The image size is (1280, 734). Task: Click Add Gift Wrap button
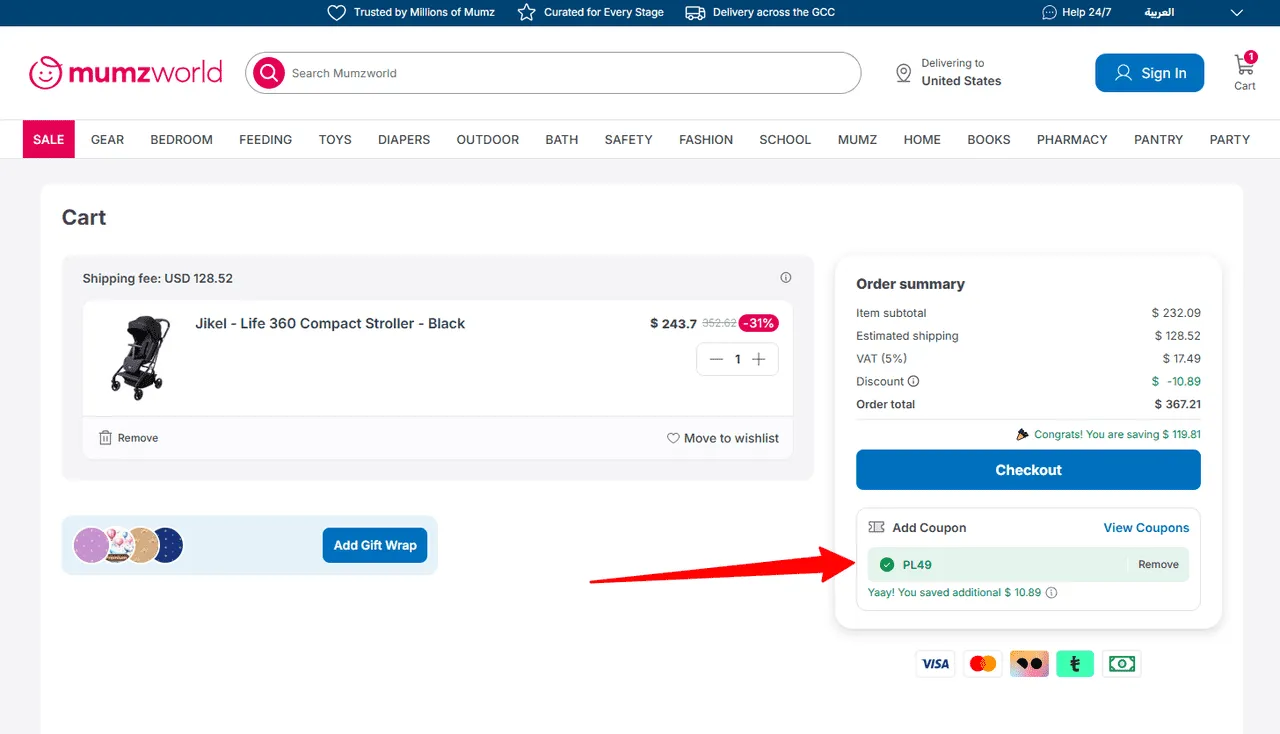(x=375, y=545)
